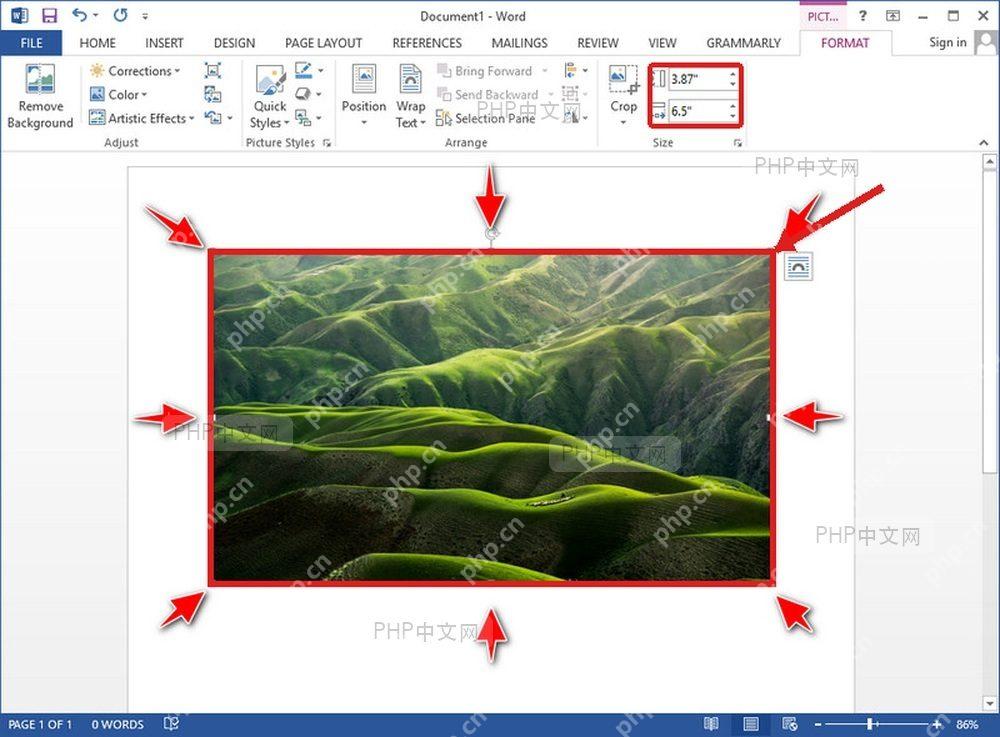Click the Picture Border pen icon

(304, 70)
